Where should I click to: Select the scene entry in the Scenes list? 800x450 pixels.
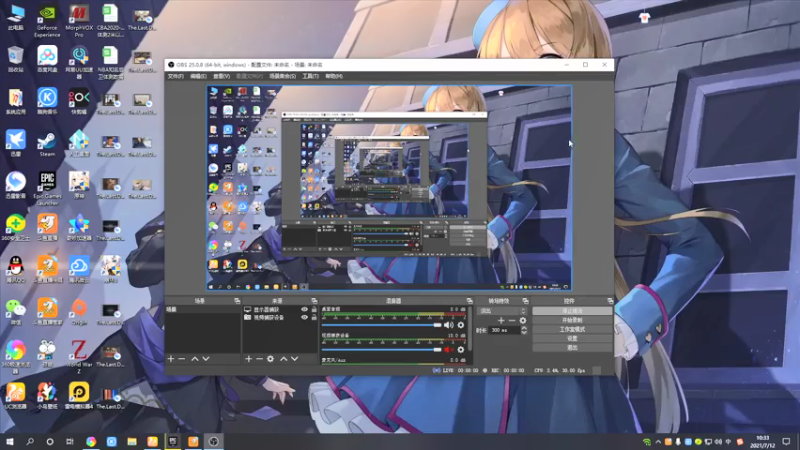(x=203, y=310)
